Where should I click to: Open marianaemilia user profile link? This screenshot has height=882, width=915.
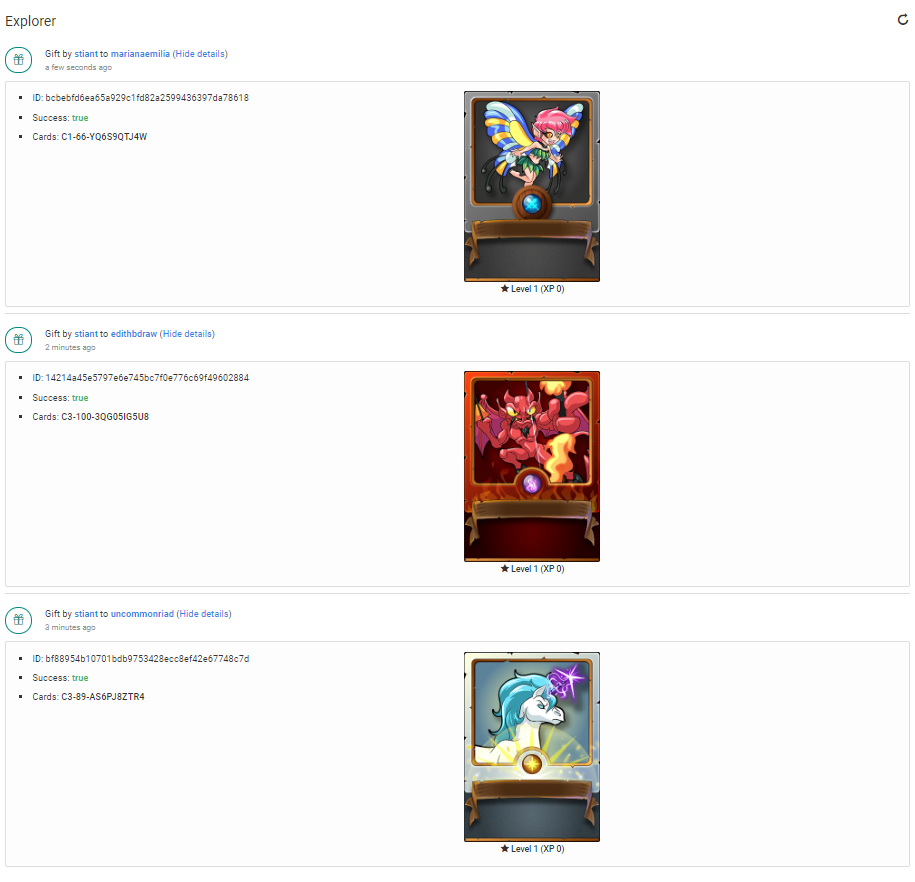(x=140, y=54)
